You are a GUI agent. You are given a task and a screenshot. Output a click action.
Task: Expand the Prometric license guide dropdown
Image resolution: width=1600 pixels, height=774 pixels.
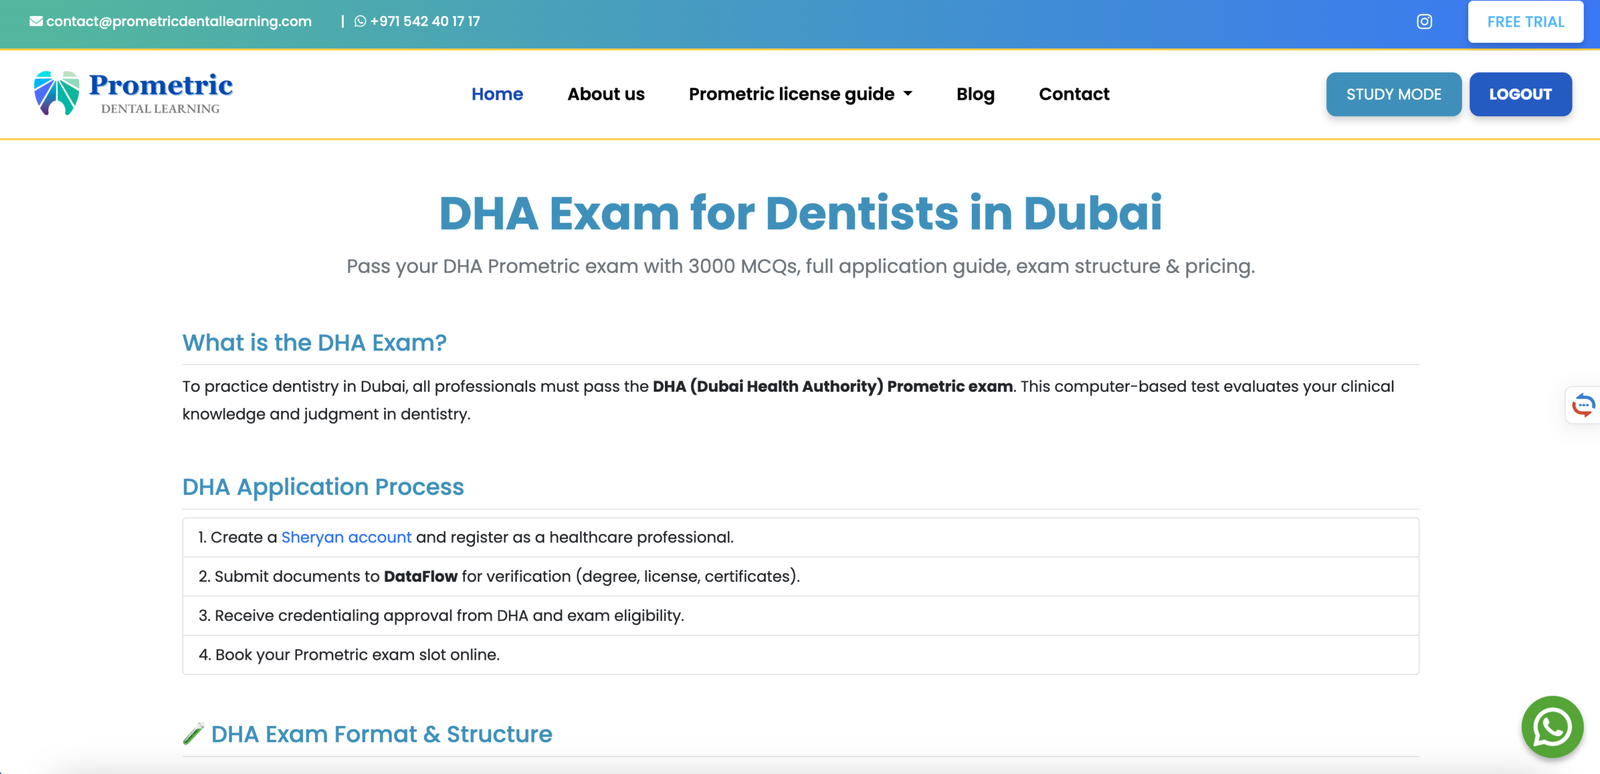(x=791, y=94)
